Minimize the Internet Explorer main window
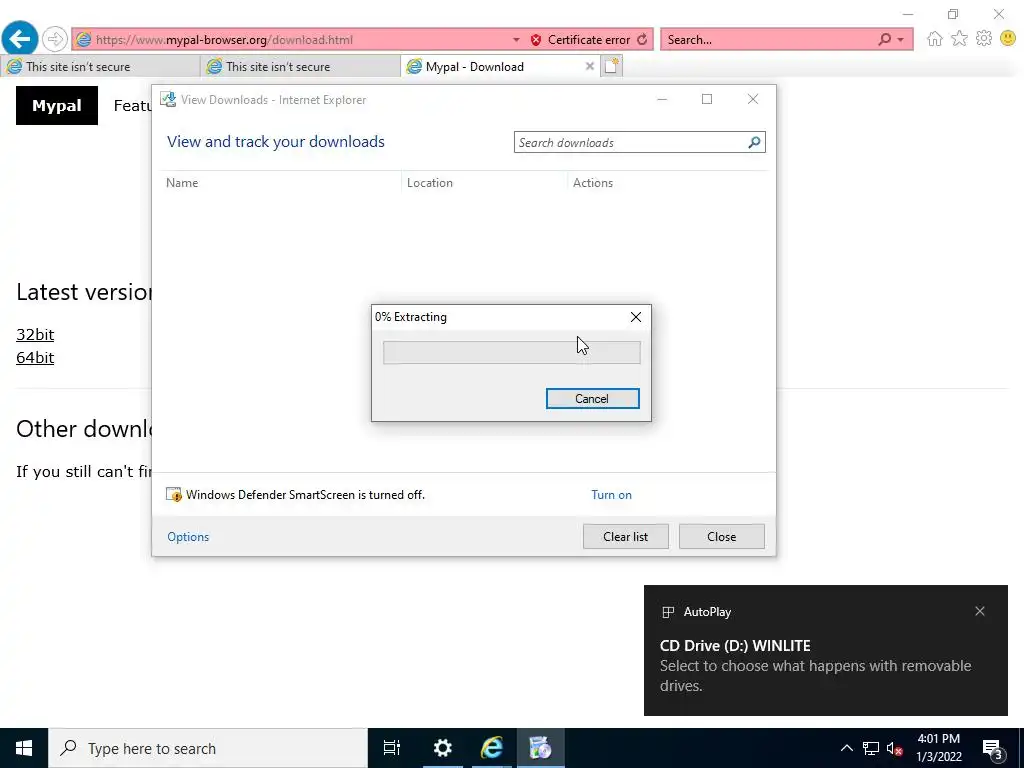Image resolution: width=1024 pixels, height=768 pixels. (908, 14)
